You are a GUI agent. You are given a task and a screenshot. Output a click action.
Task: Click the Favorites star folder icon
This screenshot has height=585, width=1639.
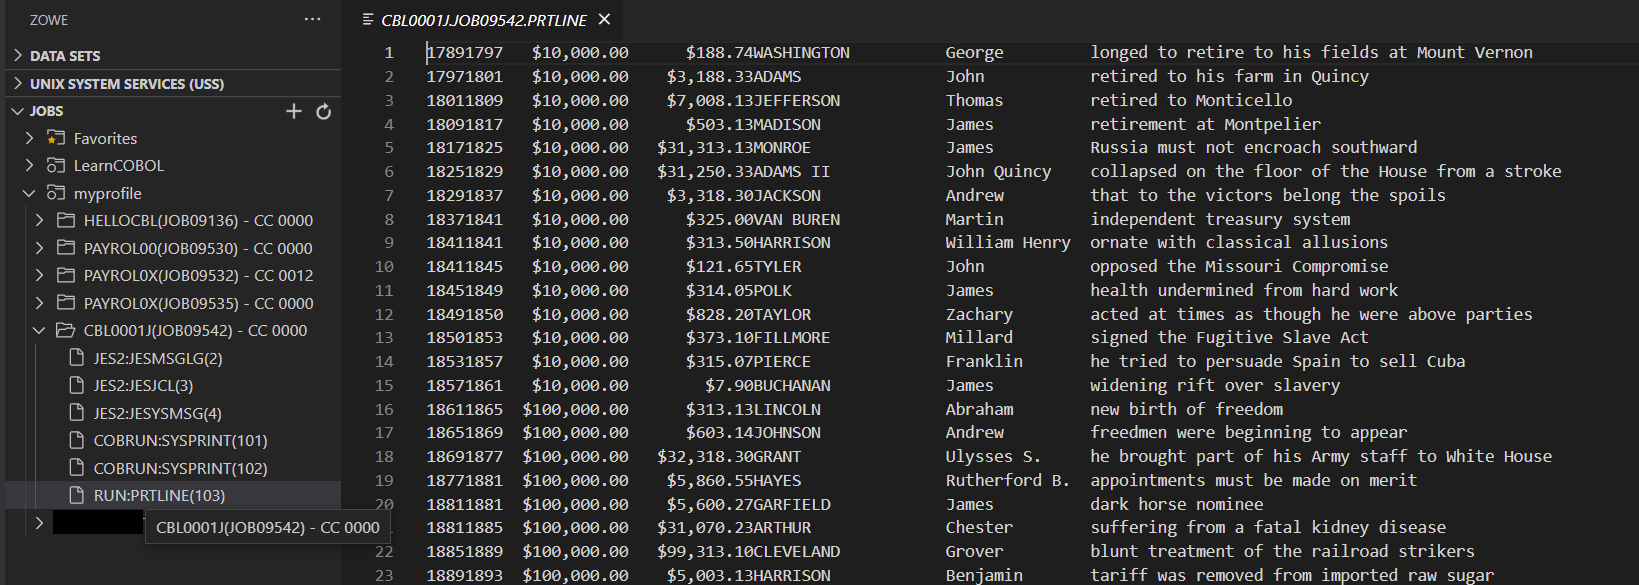pos(56,138)
